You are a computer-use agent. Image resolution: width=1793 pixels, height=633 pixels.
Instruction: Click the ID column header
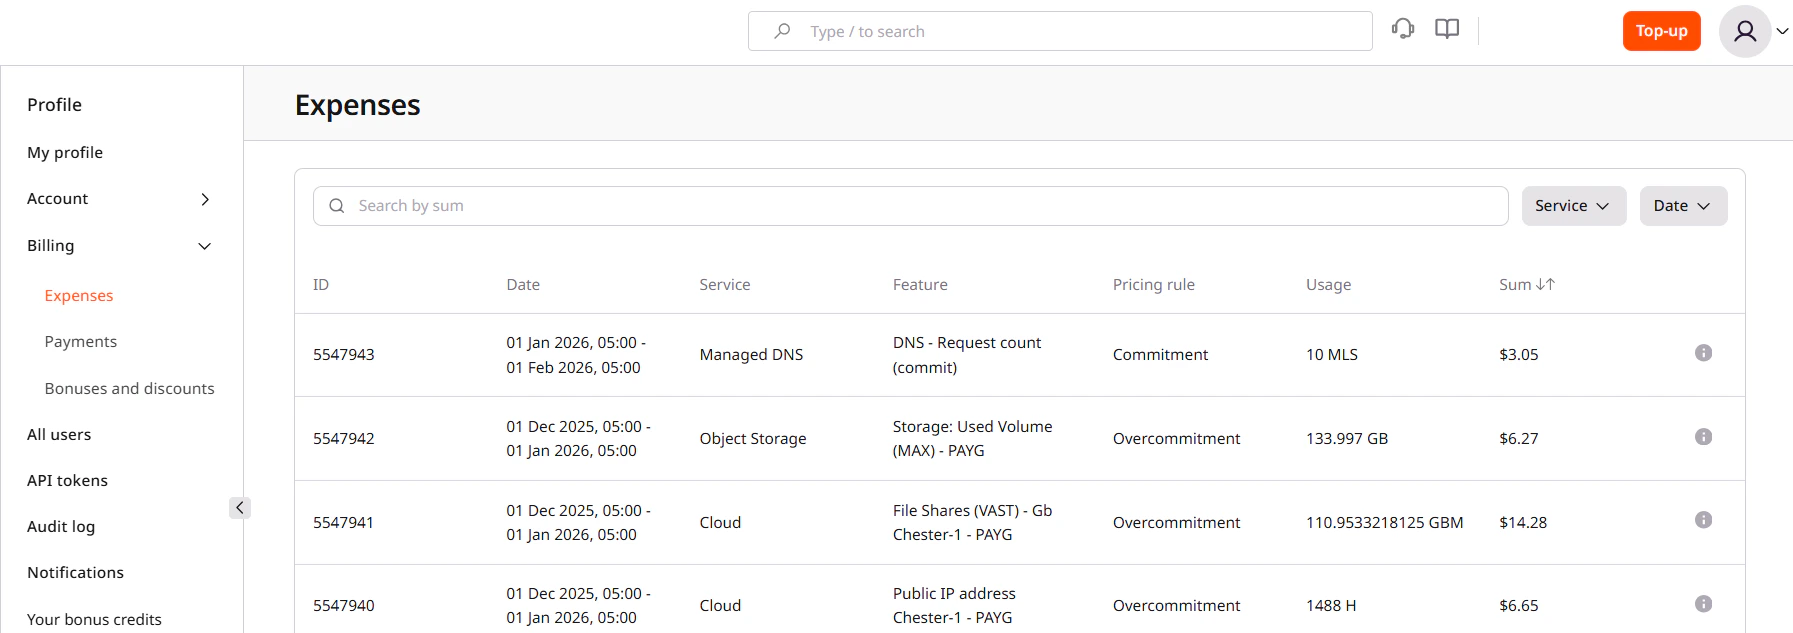click(321, 284)
